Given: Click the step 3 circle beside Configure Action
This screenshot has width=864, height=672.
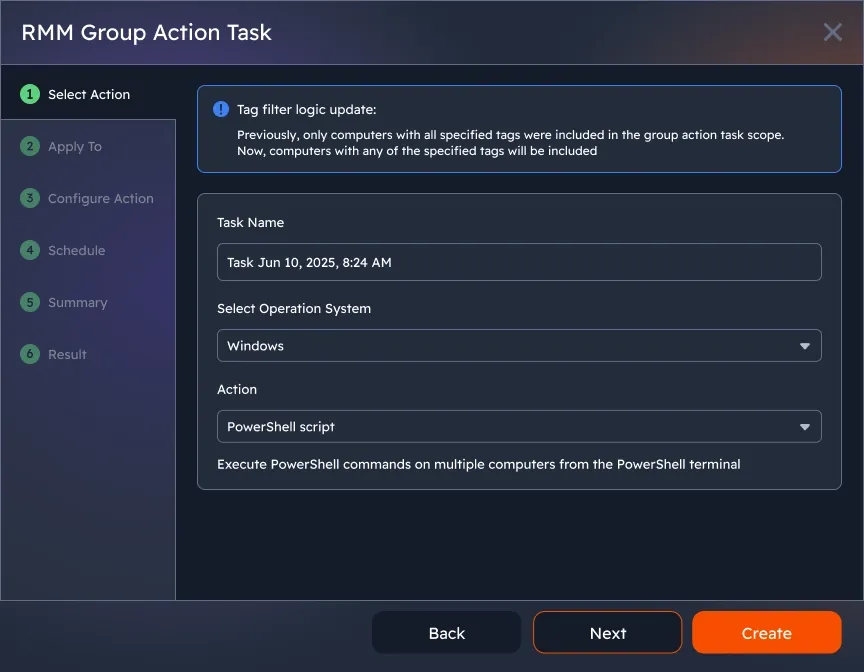Looking at the screenshot, I should [28, 198].
